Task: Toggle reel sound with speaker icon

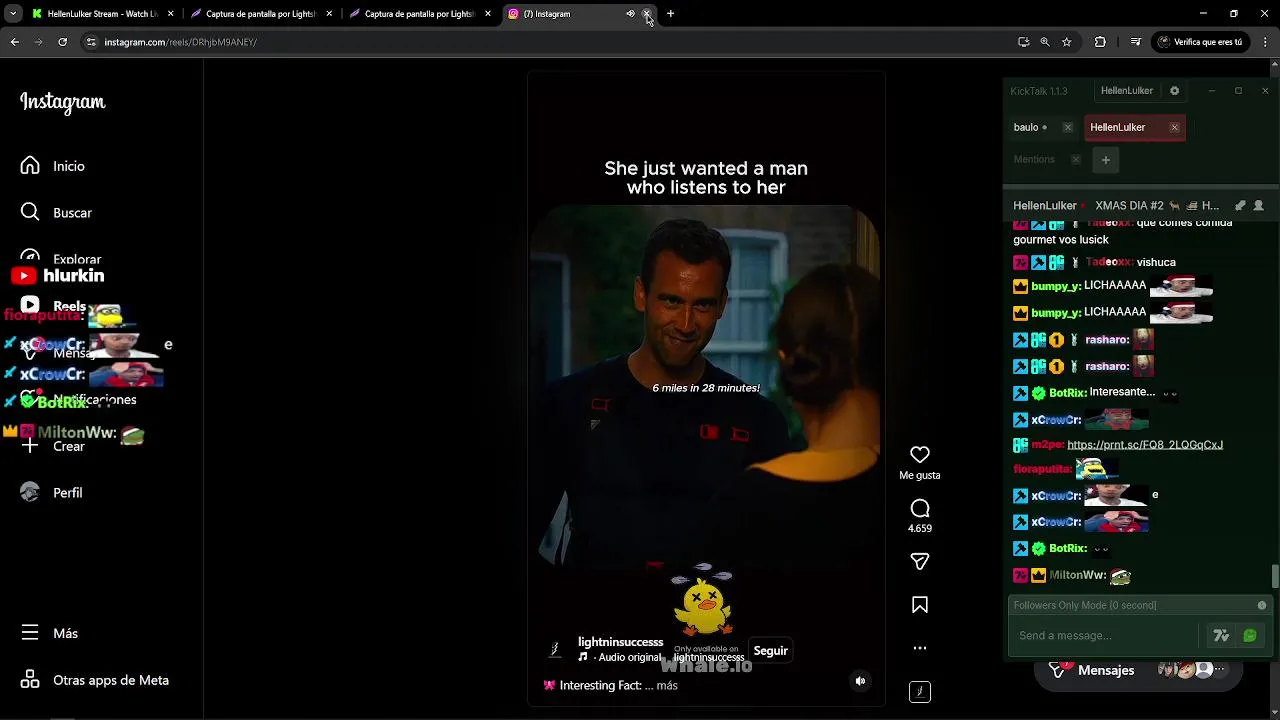Action: tap(860, 681)
